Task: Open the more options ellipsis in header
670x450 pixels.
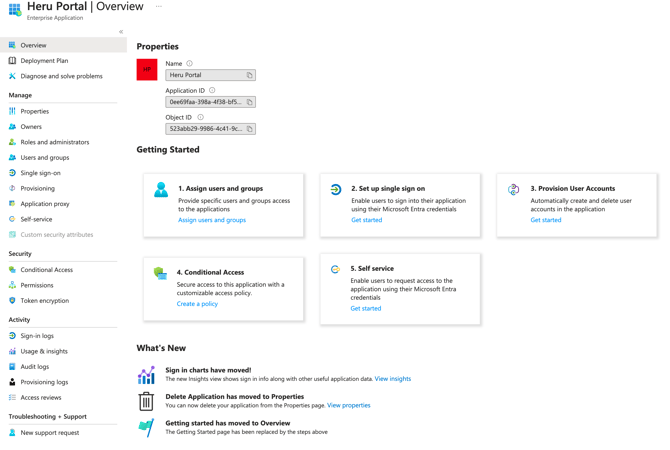Action: 158,7
